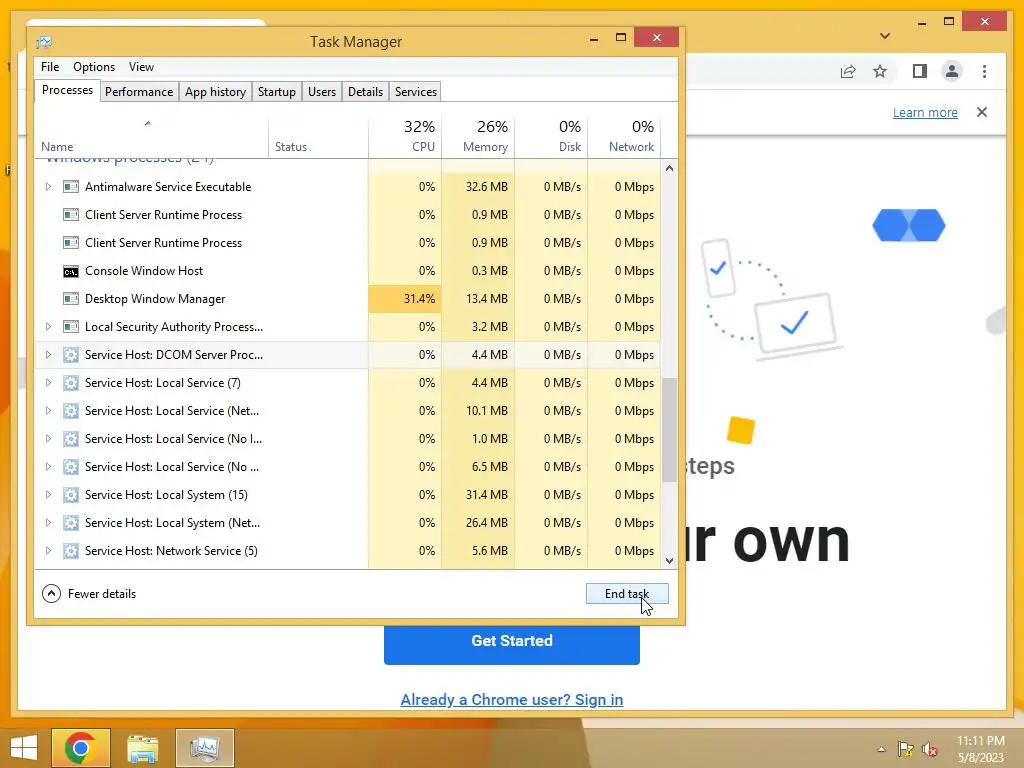The height and width of the screenshot is (768, 1024).
Task: Open the View menu
Action: point(141,67)
